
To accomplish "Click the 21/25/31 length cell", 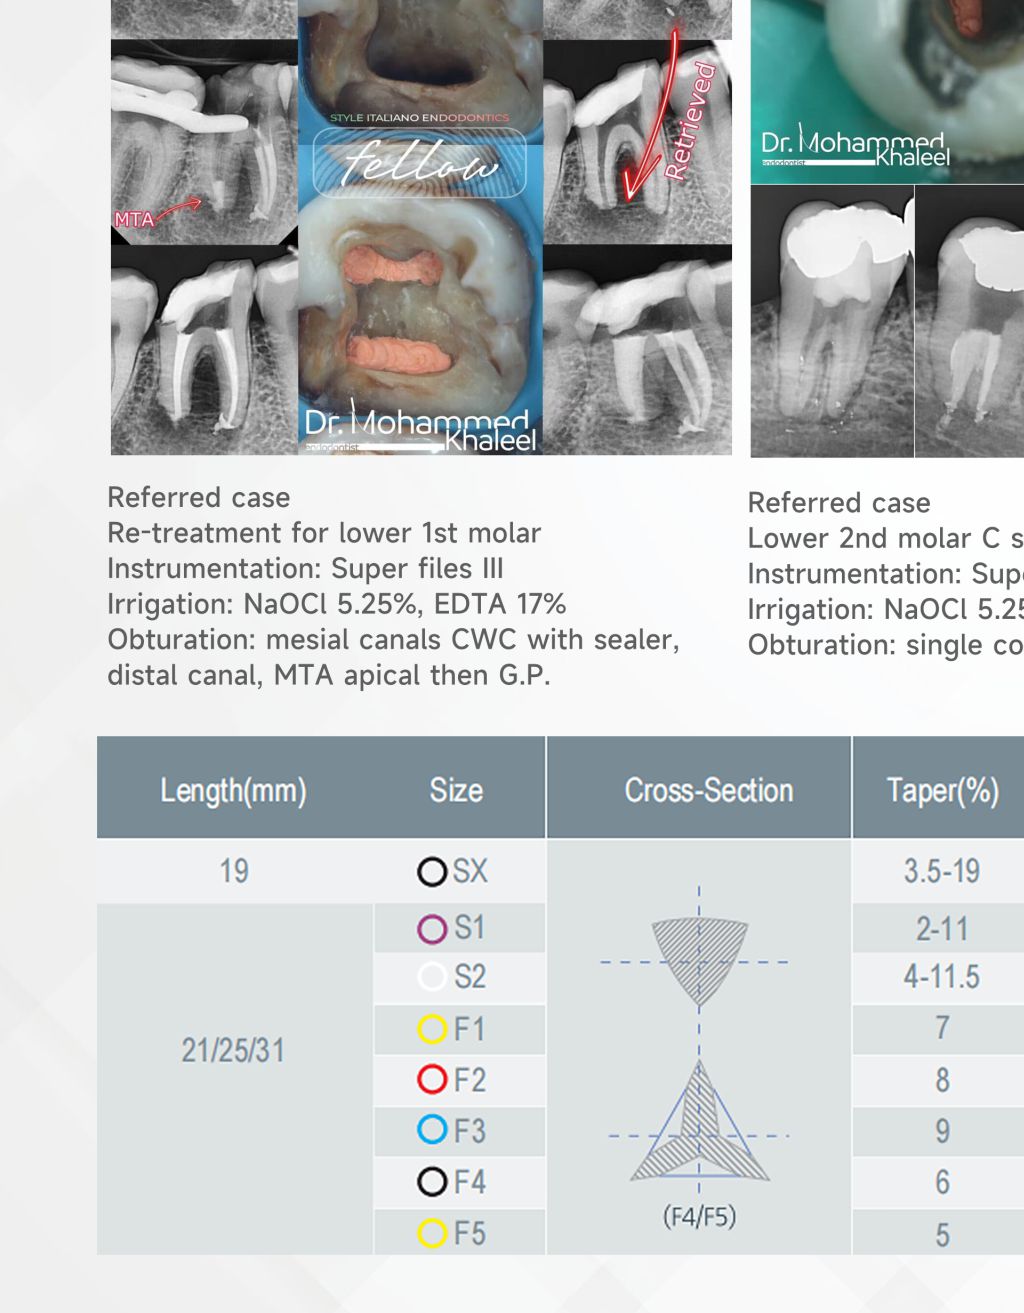I will pyautogui.click(x=233, y=1050).
